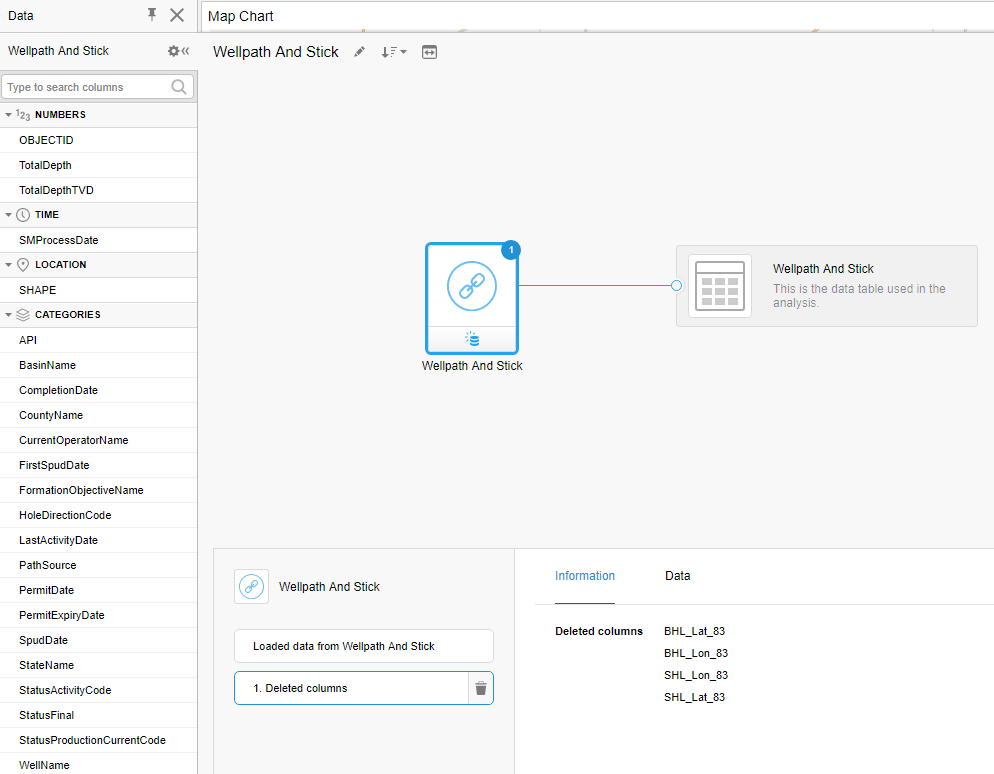
Task: Select the Deleted columns transformation step
Action: click(350, 687)
